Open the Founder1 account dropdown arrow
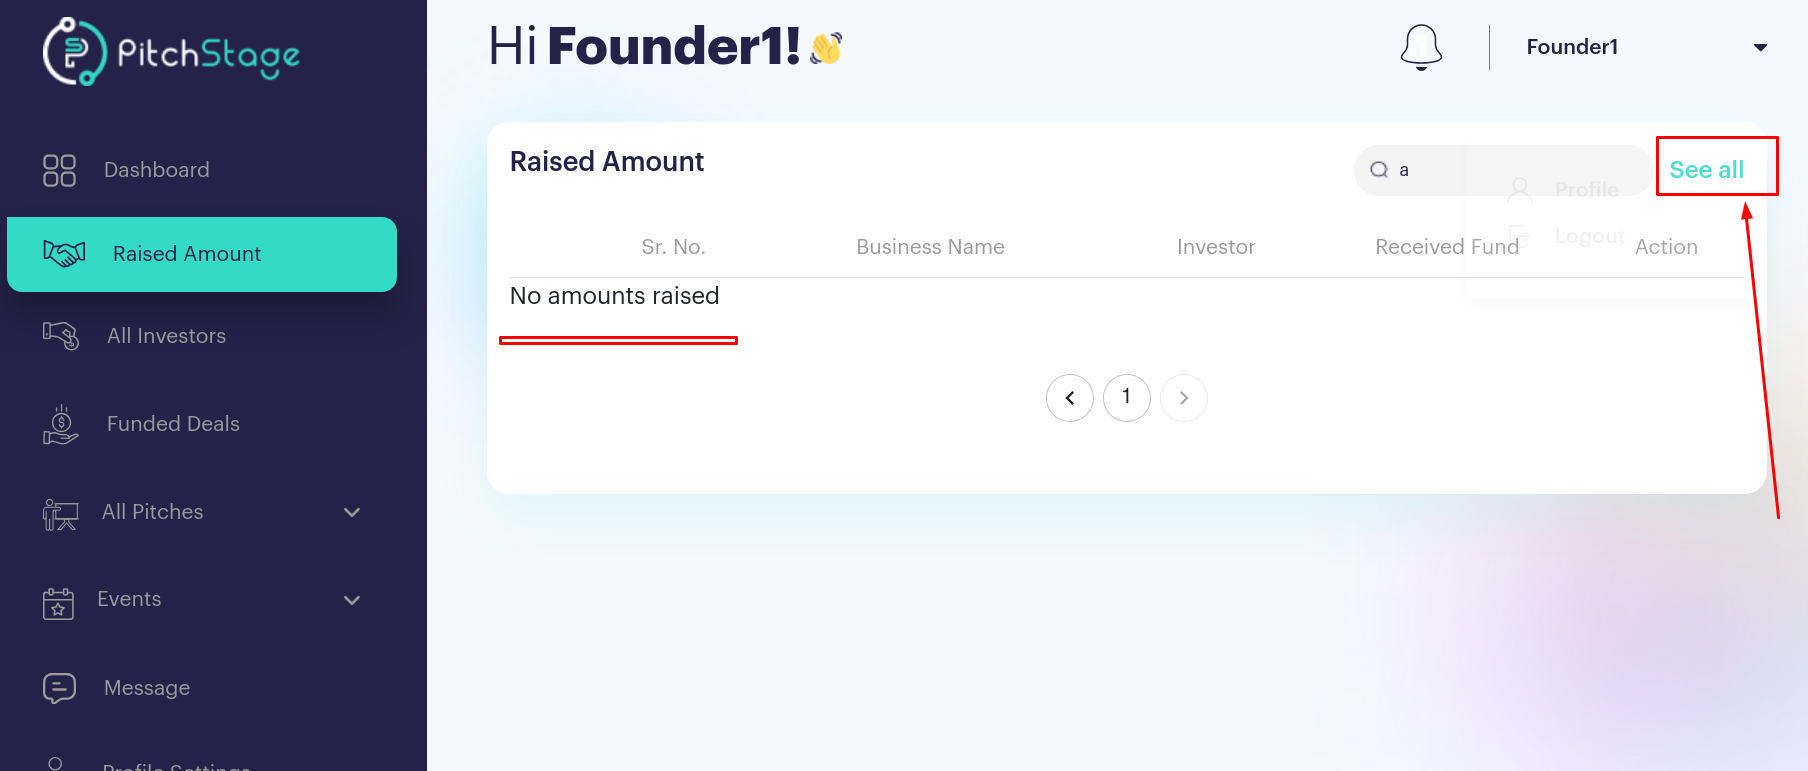This screenshot has height=771, width=1808. 1760,47
